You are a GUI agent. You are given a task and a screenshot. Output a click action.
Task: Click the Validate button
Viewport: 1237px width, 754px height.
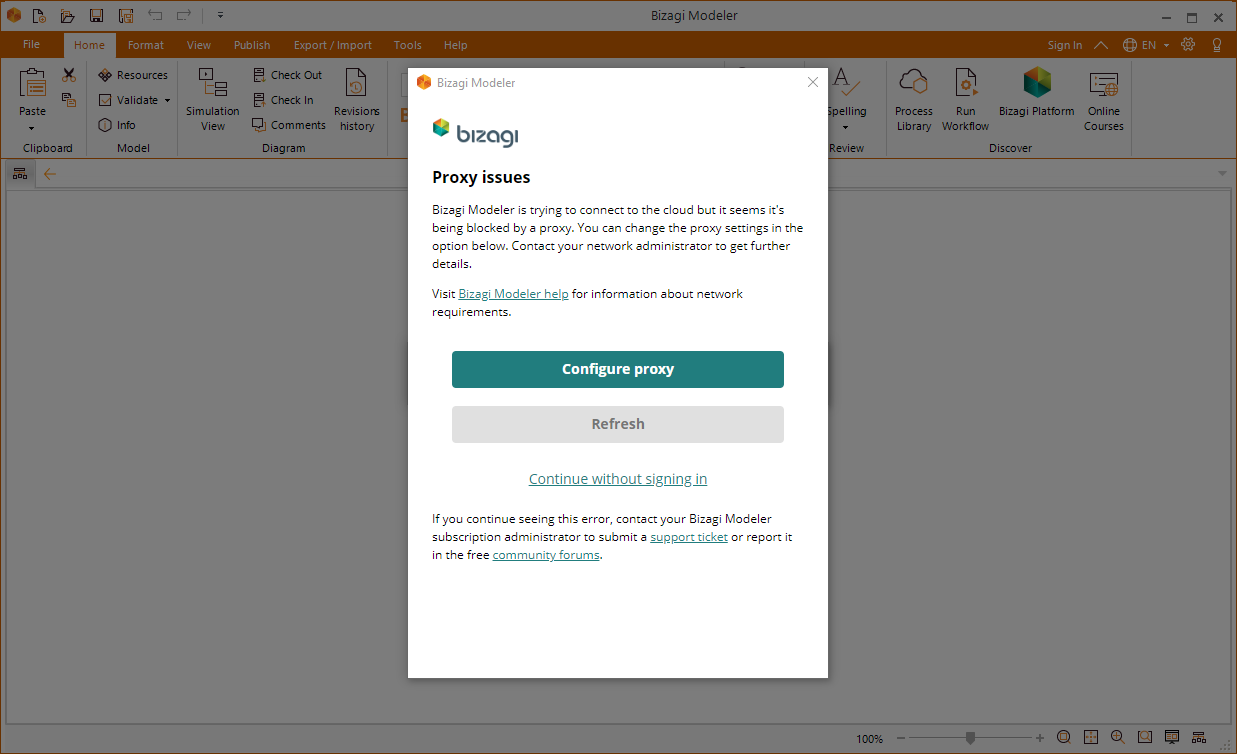(x=128, y=100)
